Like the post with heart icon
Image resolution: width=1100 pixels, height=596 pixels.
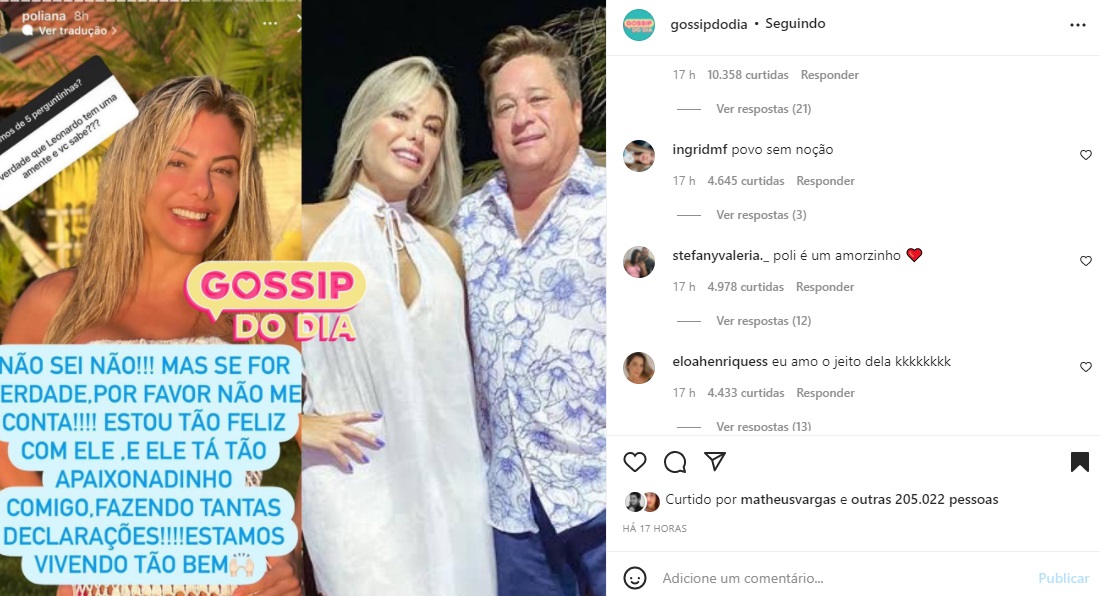click(635, 461)
